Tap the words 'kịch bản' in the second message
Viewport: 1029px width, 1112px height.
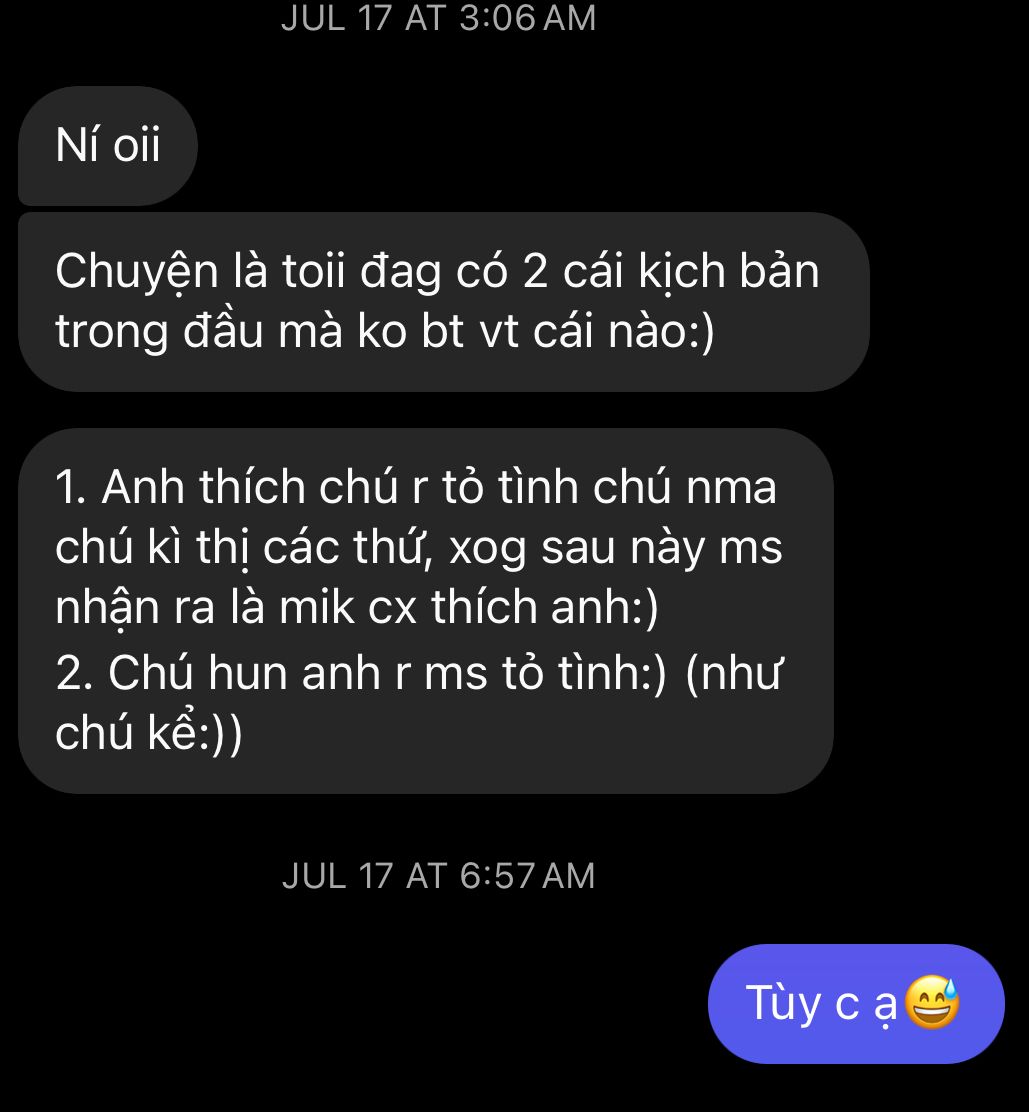(728, 272)
